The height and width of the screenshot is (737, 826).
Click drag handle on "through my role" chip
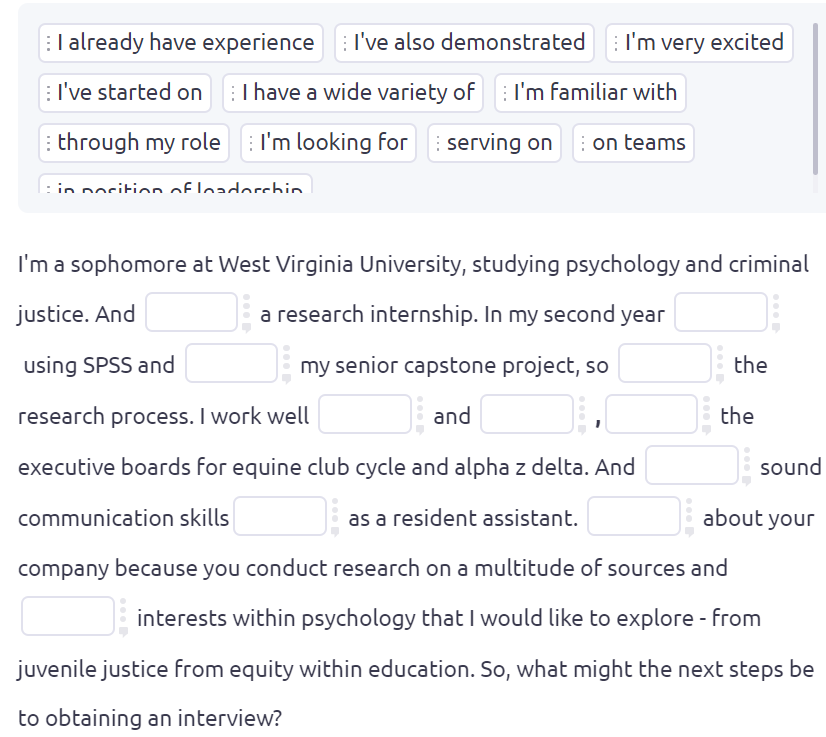coord(48,143)
